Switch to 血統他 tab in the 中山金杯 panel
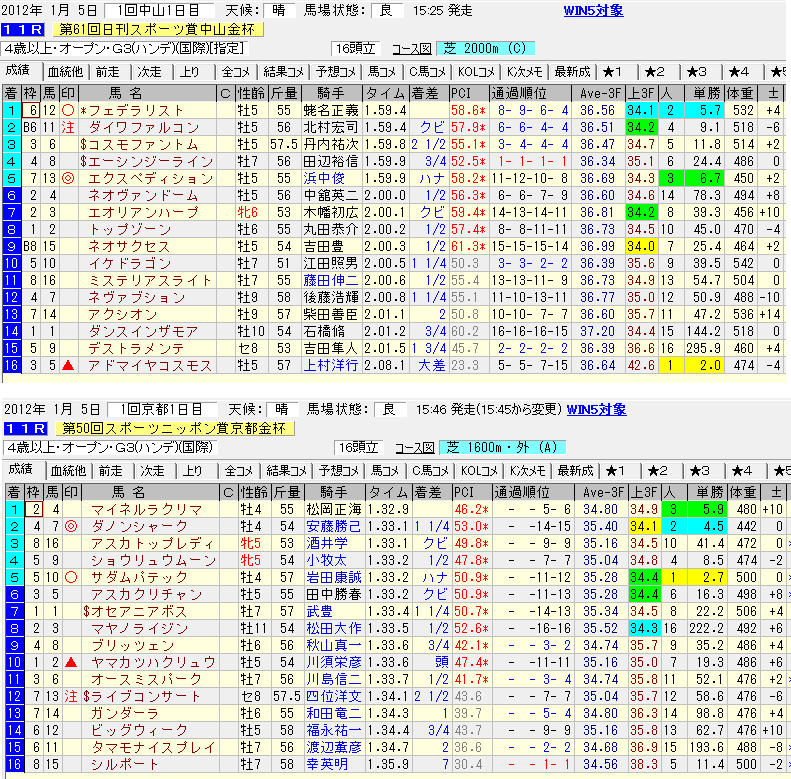Image resolution: width=791 pixels, height=779 pixels. [x=65, y=72]
